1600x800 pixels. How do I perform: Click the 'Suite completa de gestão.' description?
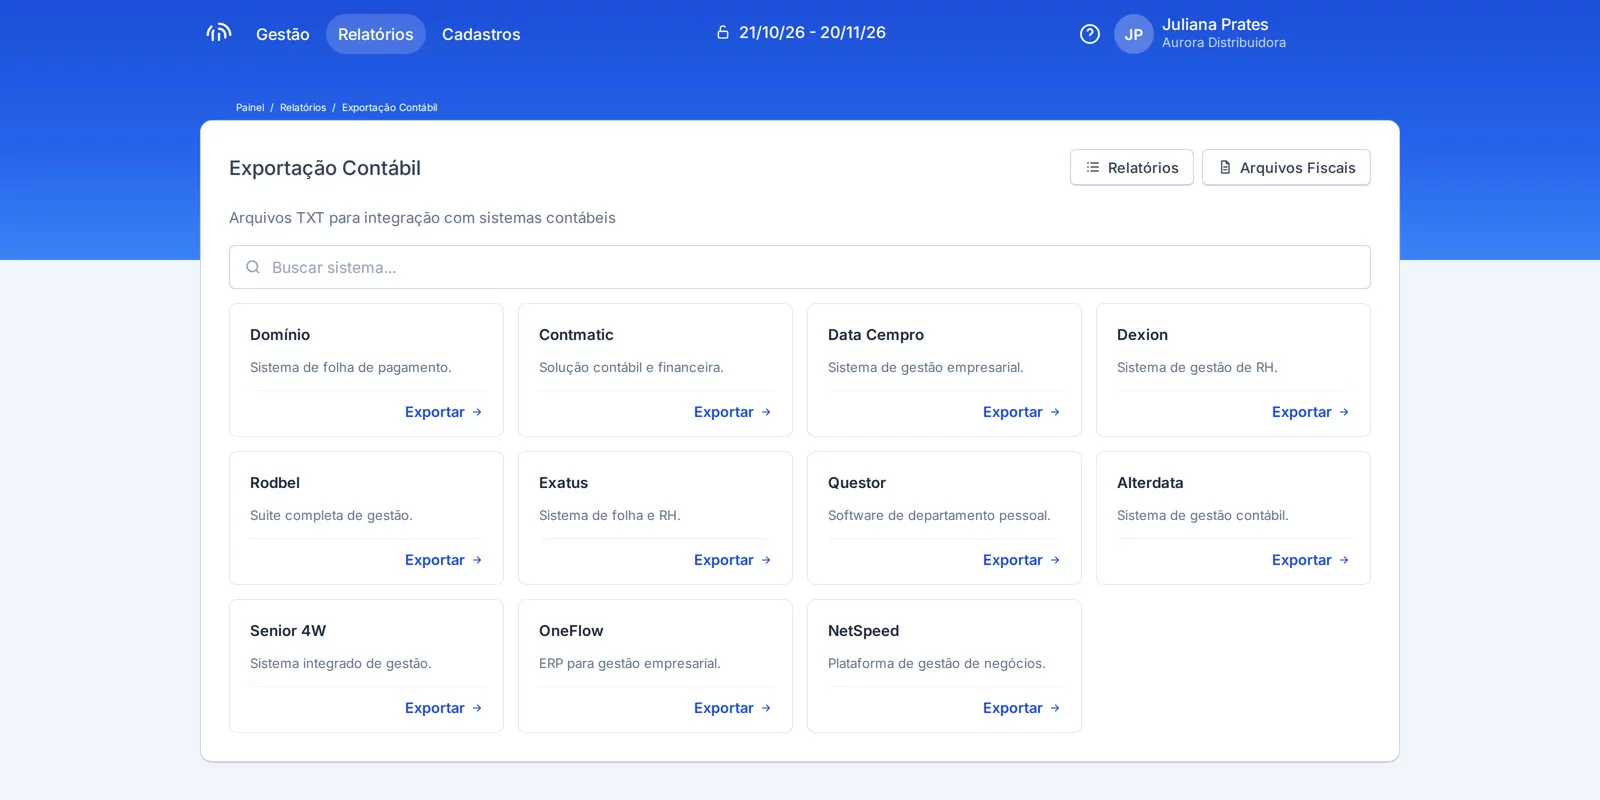point(331,515)
